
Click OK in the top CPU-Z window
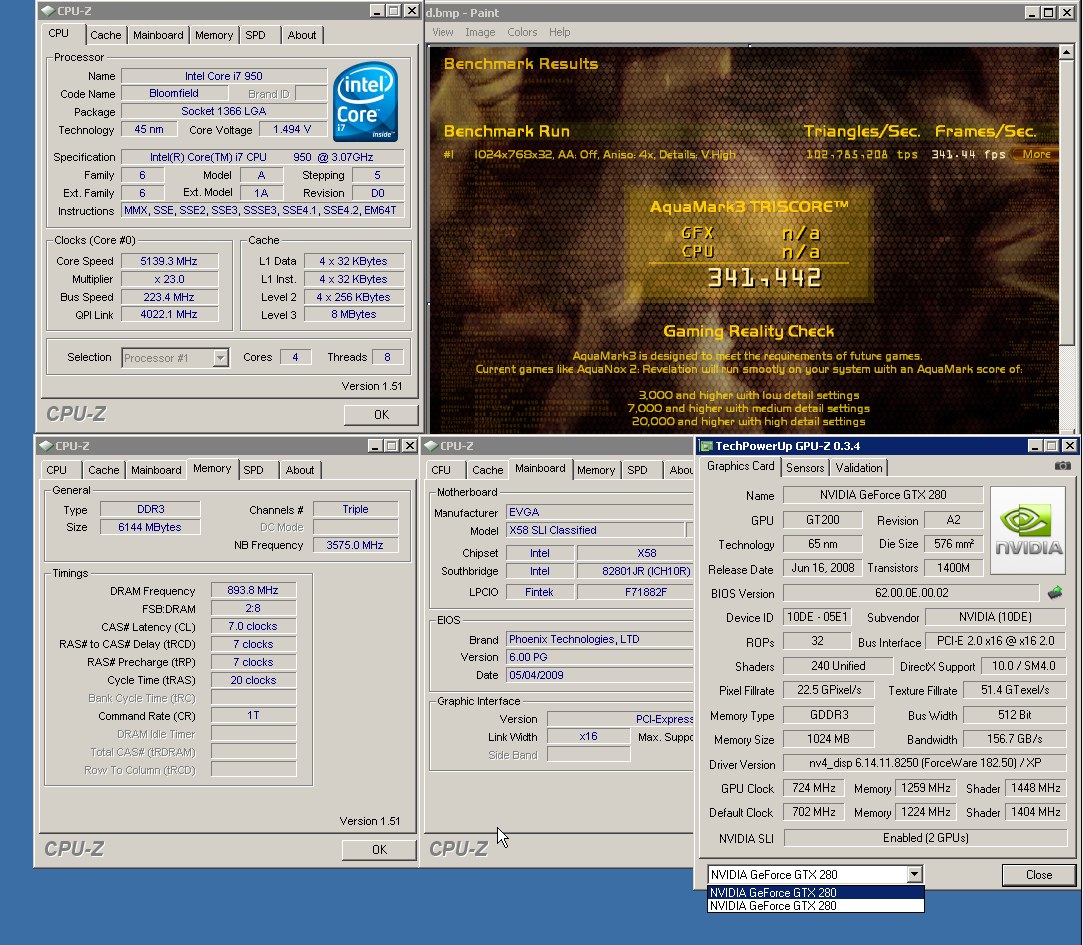click(381, 414)
